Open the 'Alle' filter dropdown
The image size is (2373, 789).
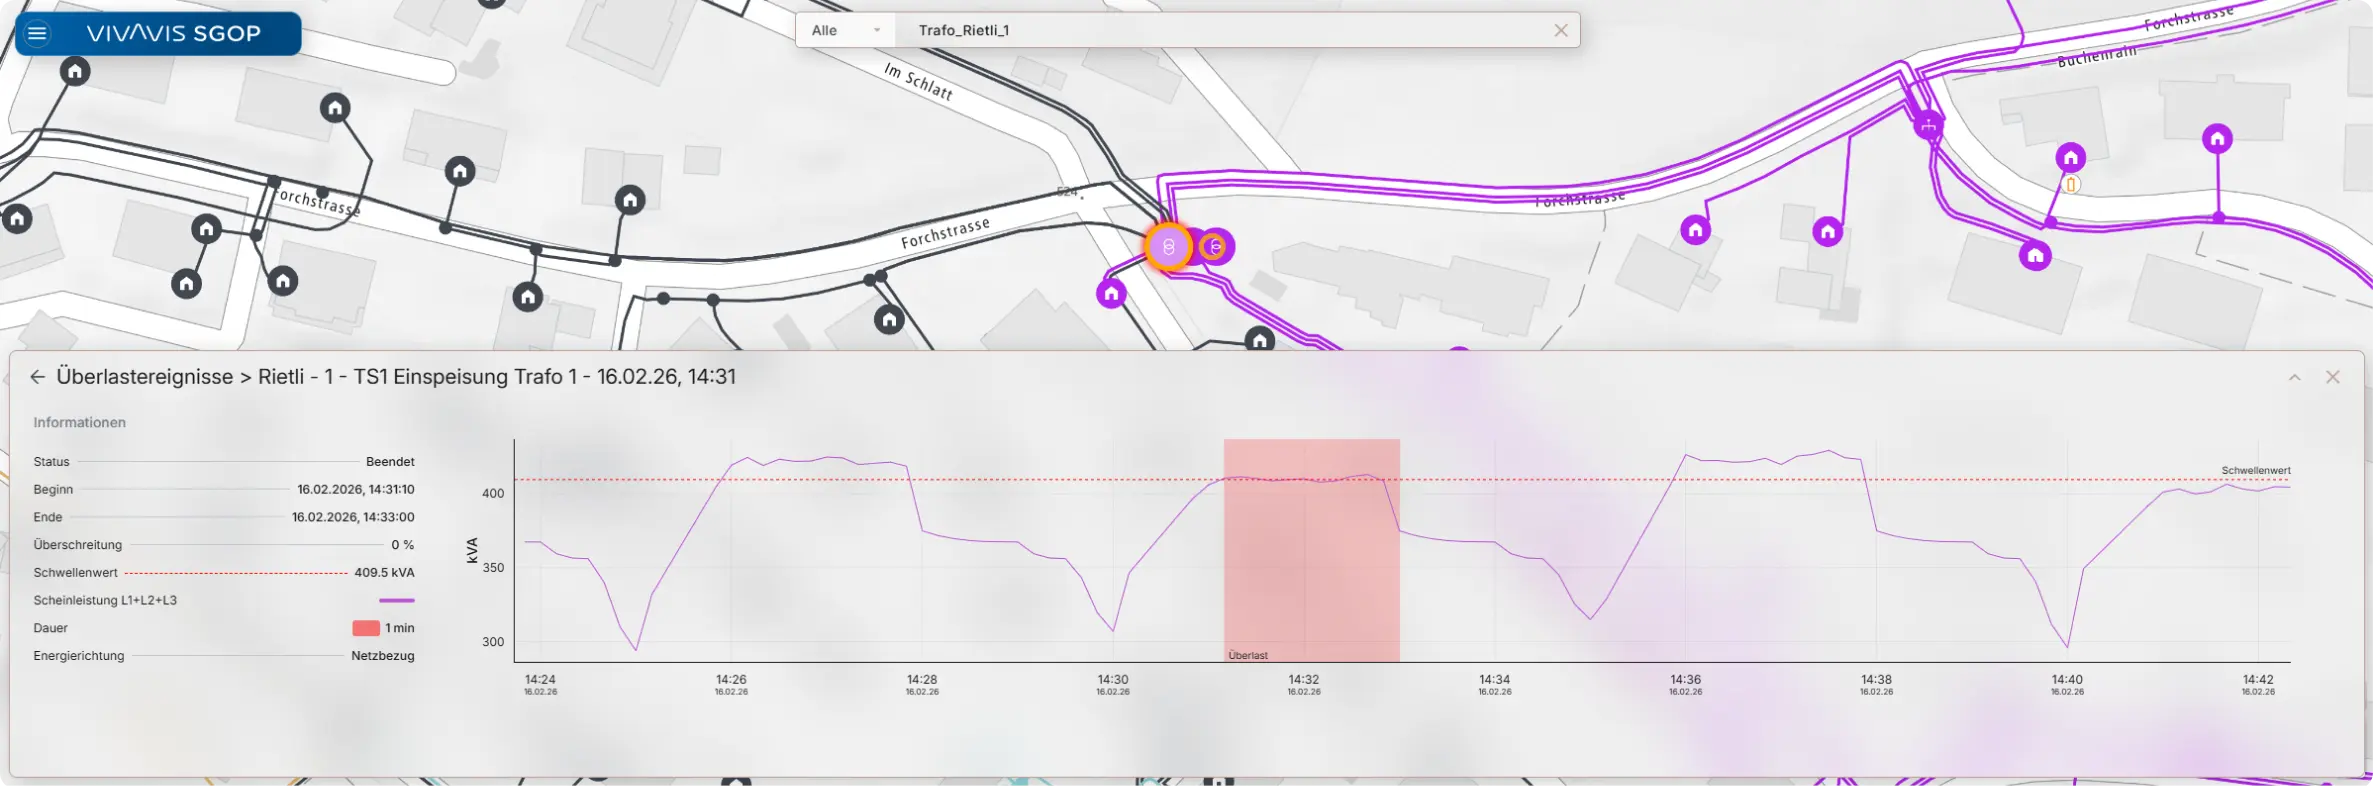(846, 30)
